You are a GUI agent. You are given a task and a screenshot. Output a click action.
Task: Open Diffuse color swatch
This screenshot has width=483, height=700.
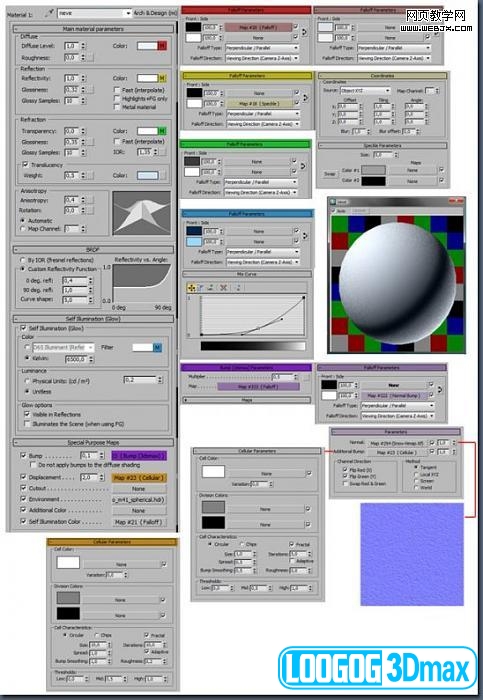pyautogui.click(x=147, y=46)
